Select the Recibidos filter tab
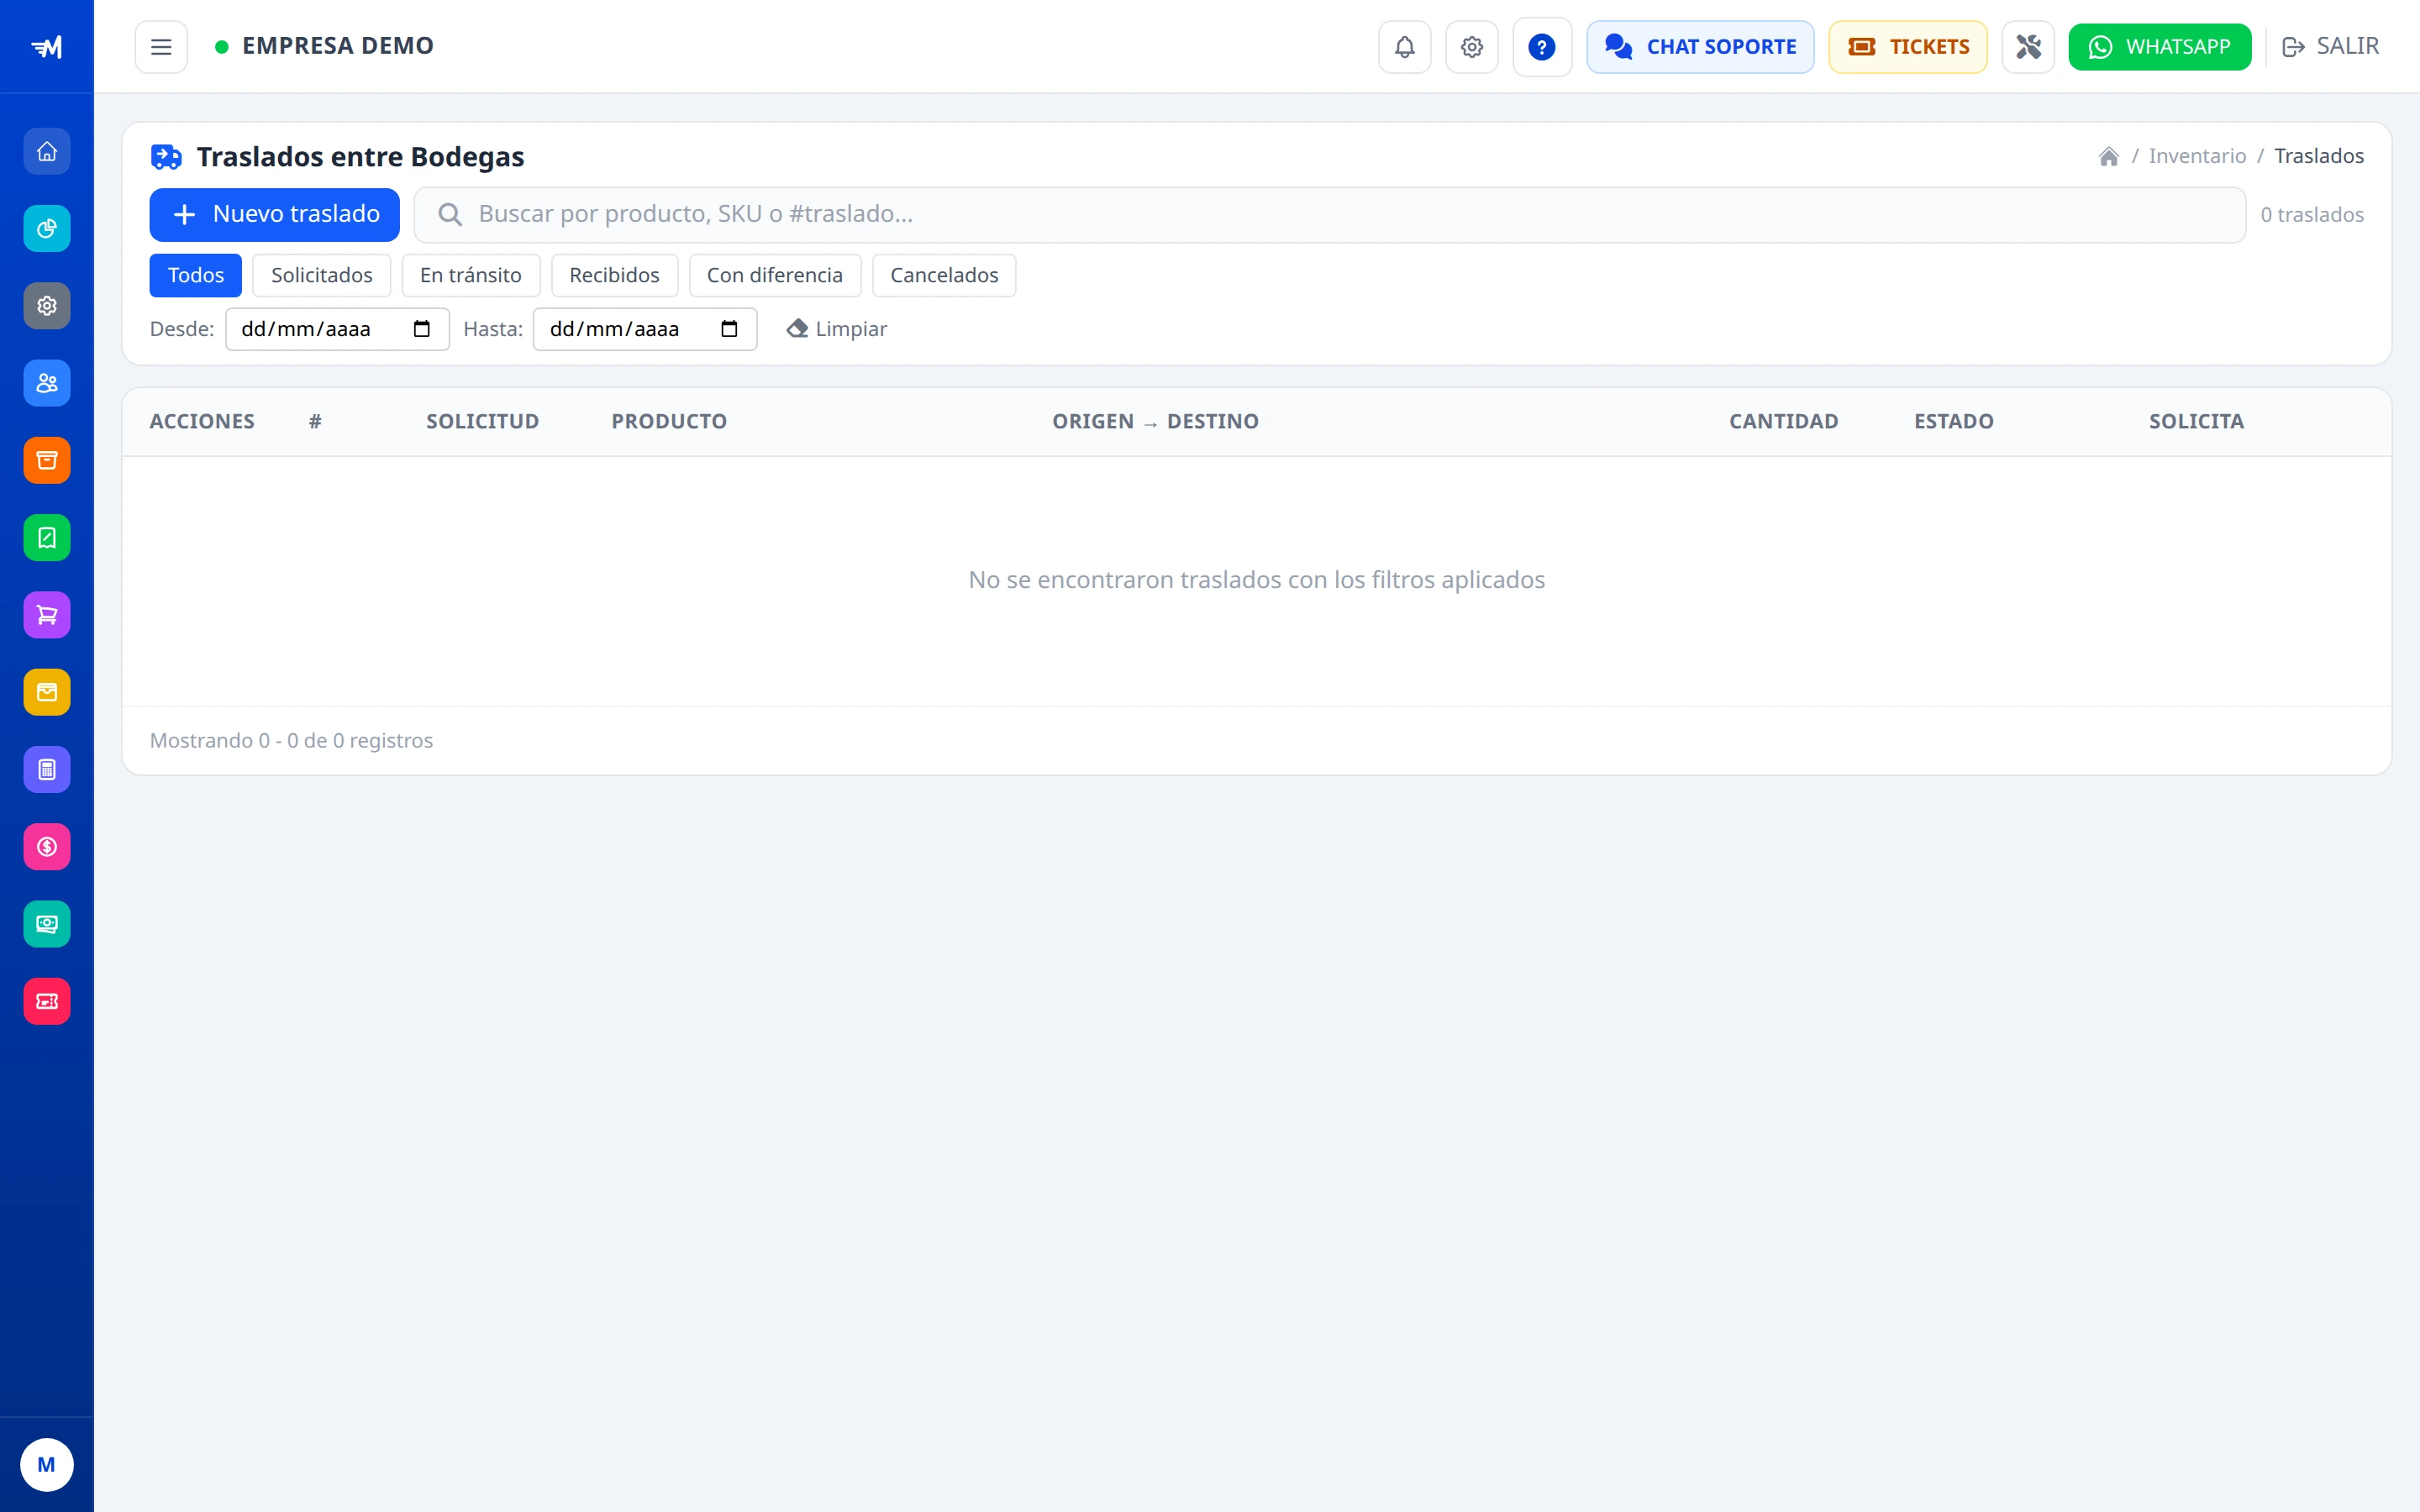The image size is (2420, 1512). pos(615,276)
